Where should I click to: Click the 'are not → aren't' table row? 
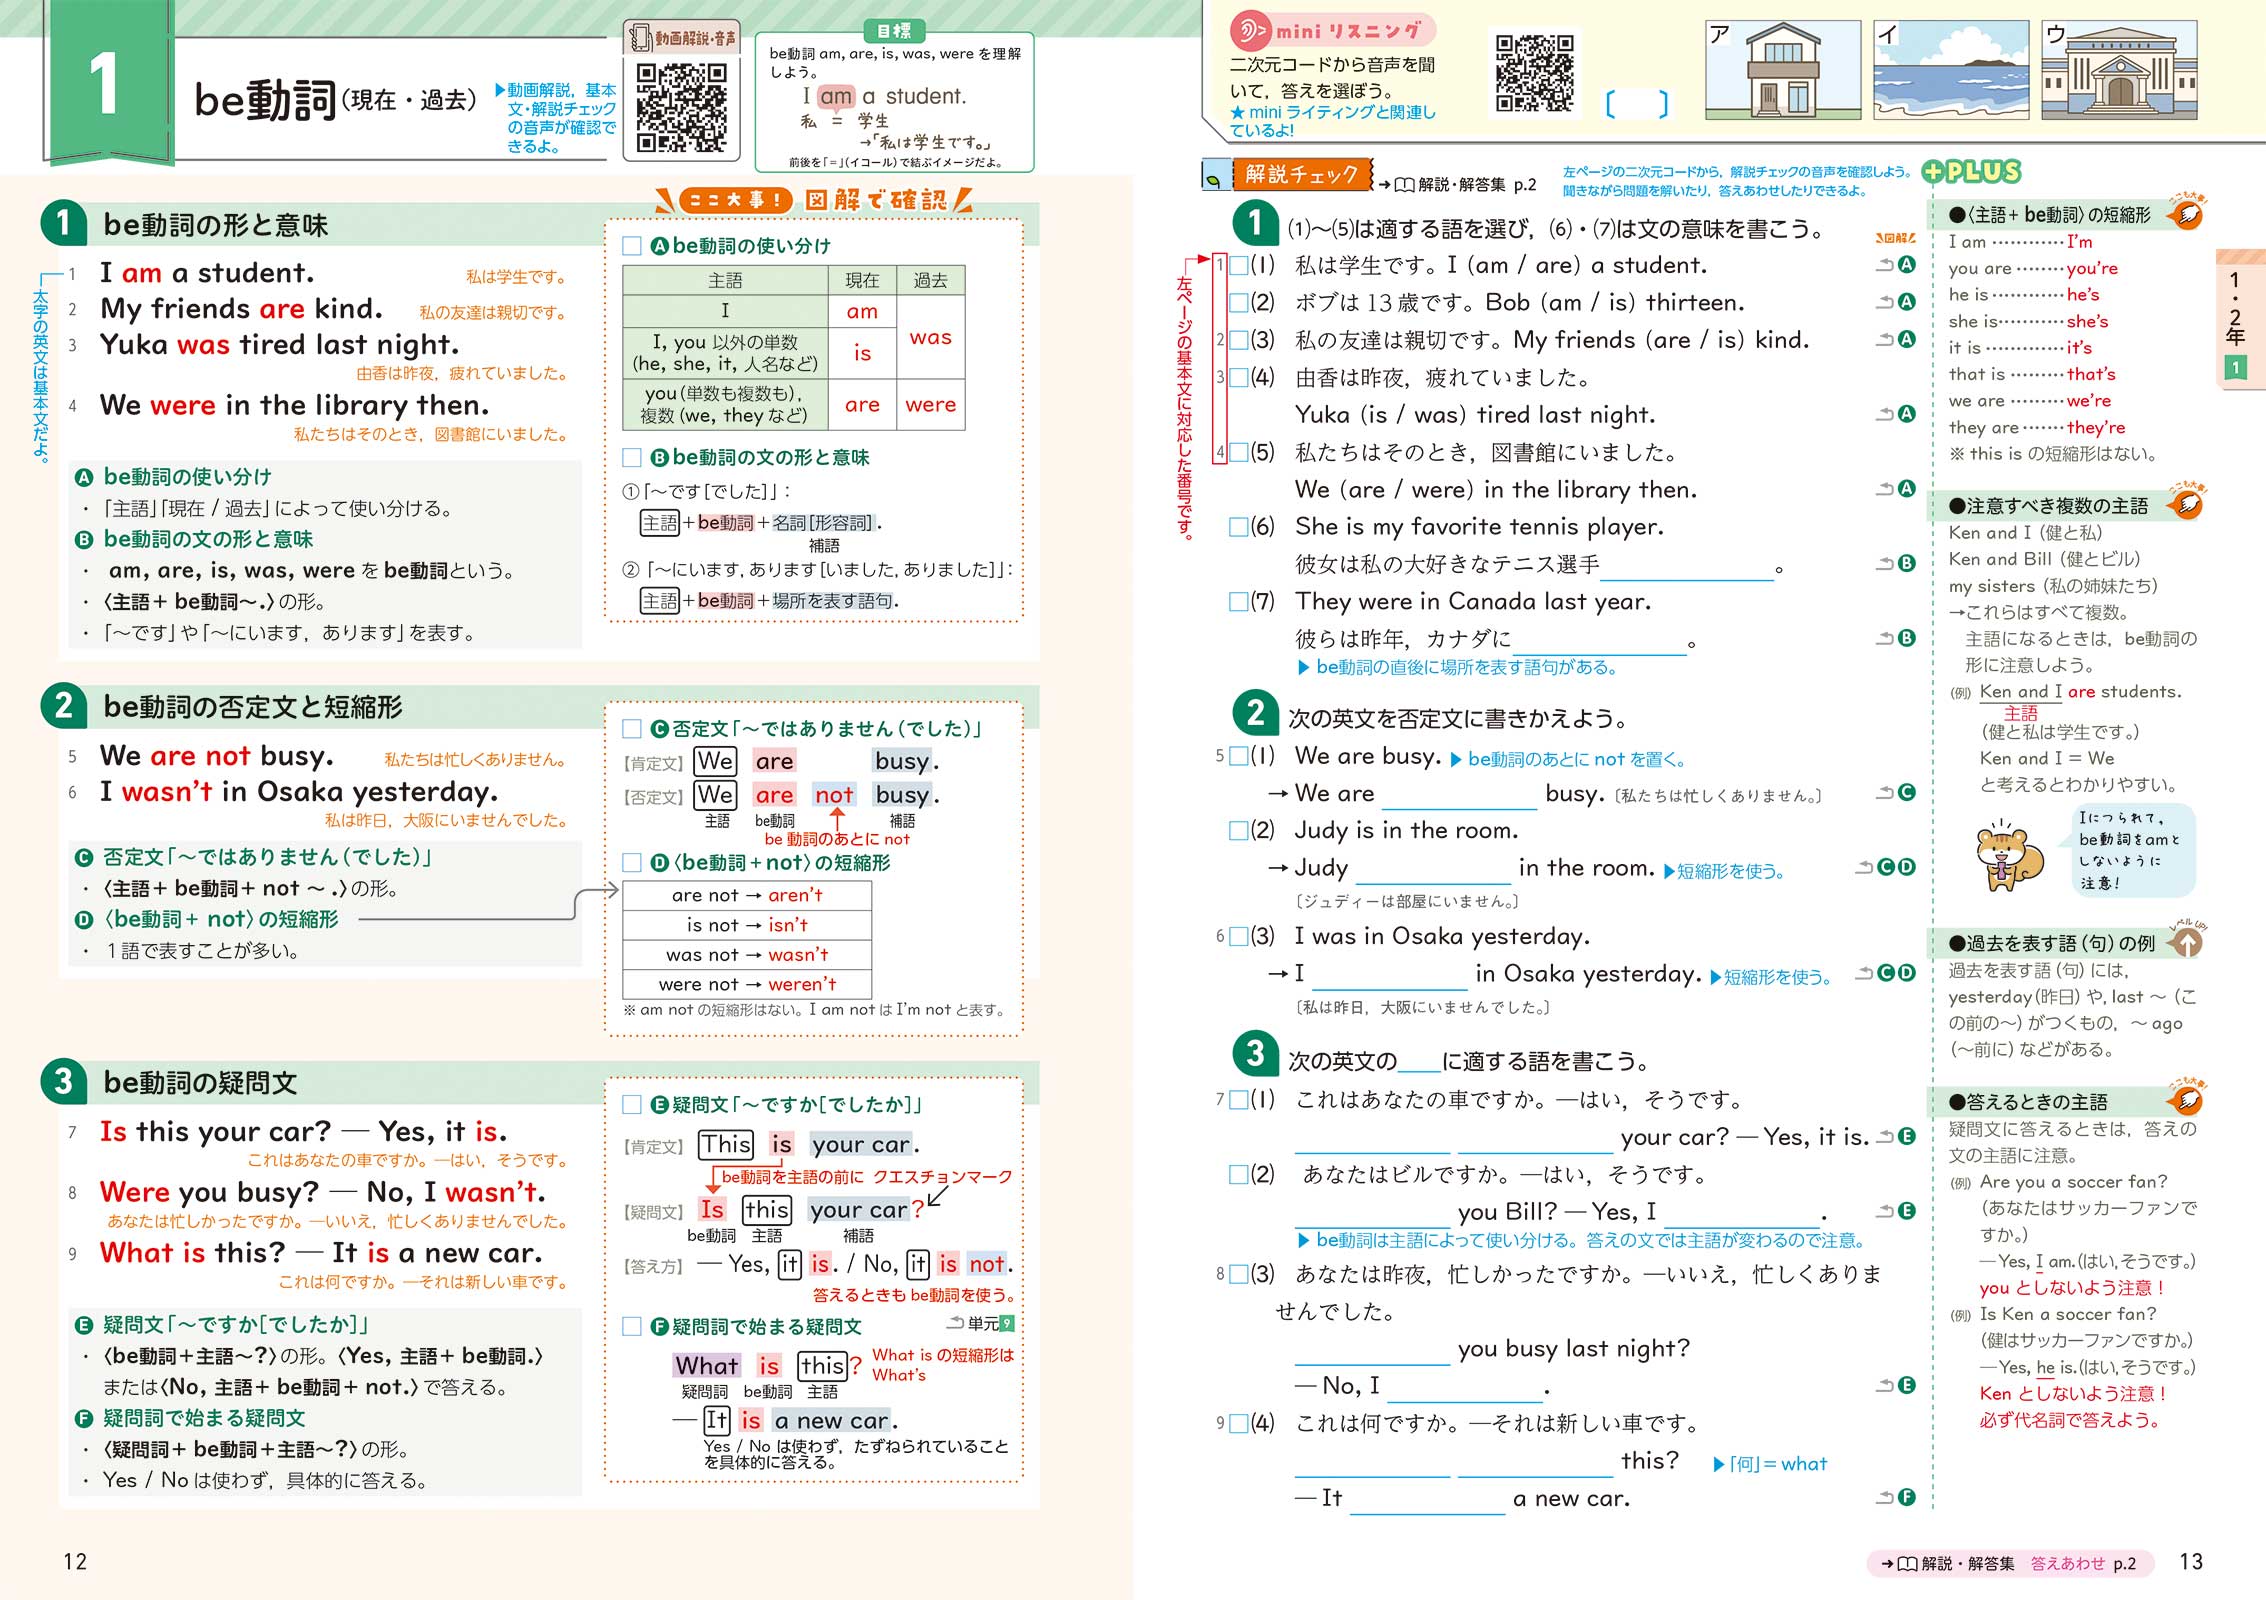click(747, 895)
